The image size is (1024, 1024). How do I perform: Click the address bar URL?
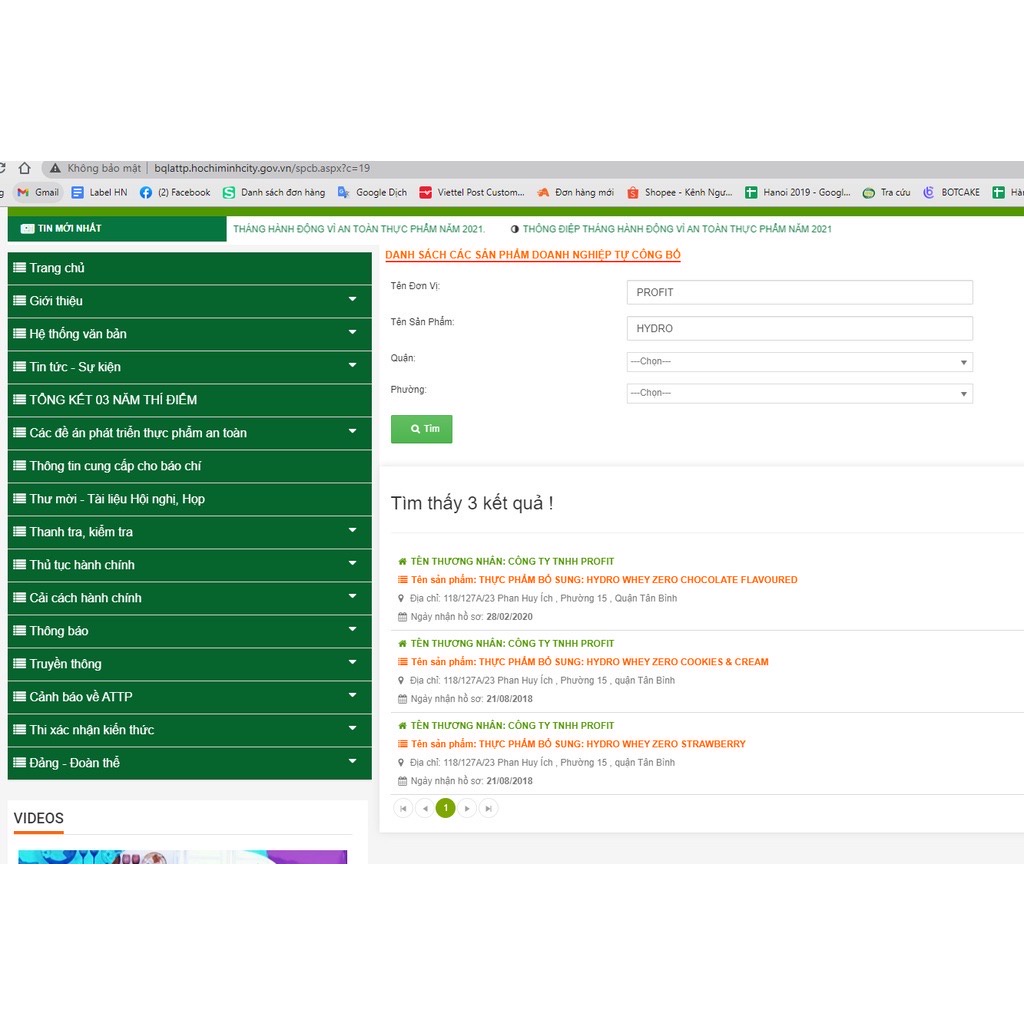pos(262,168)
